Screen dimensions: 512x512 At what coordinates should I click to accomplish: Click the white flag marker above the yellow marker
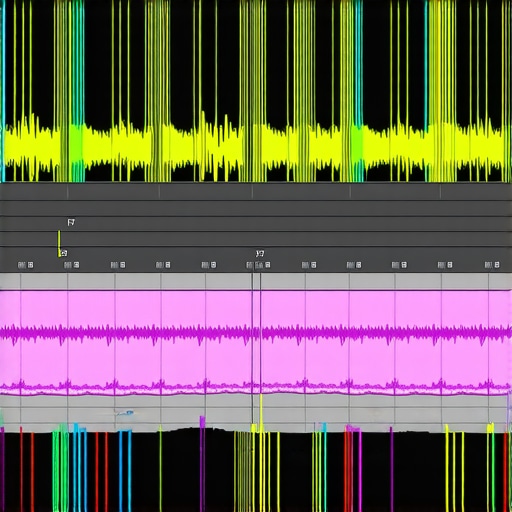[x=71, y=222]
